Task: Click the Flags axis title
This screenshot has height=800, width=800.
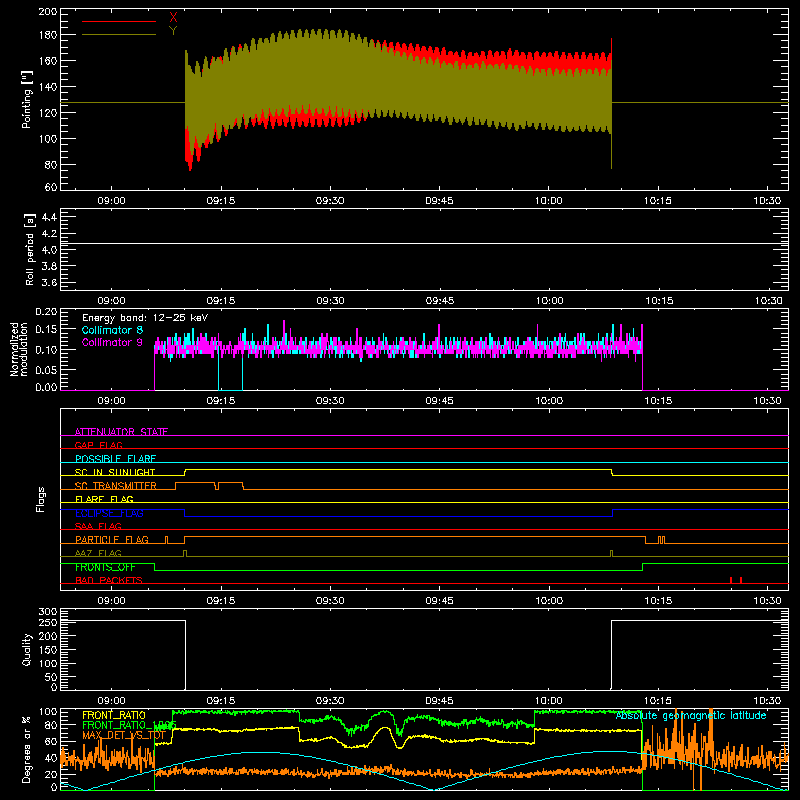Action: (x=40, y=499)
